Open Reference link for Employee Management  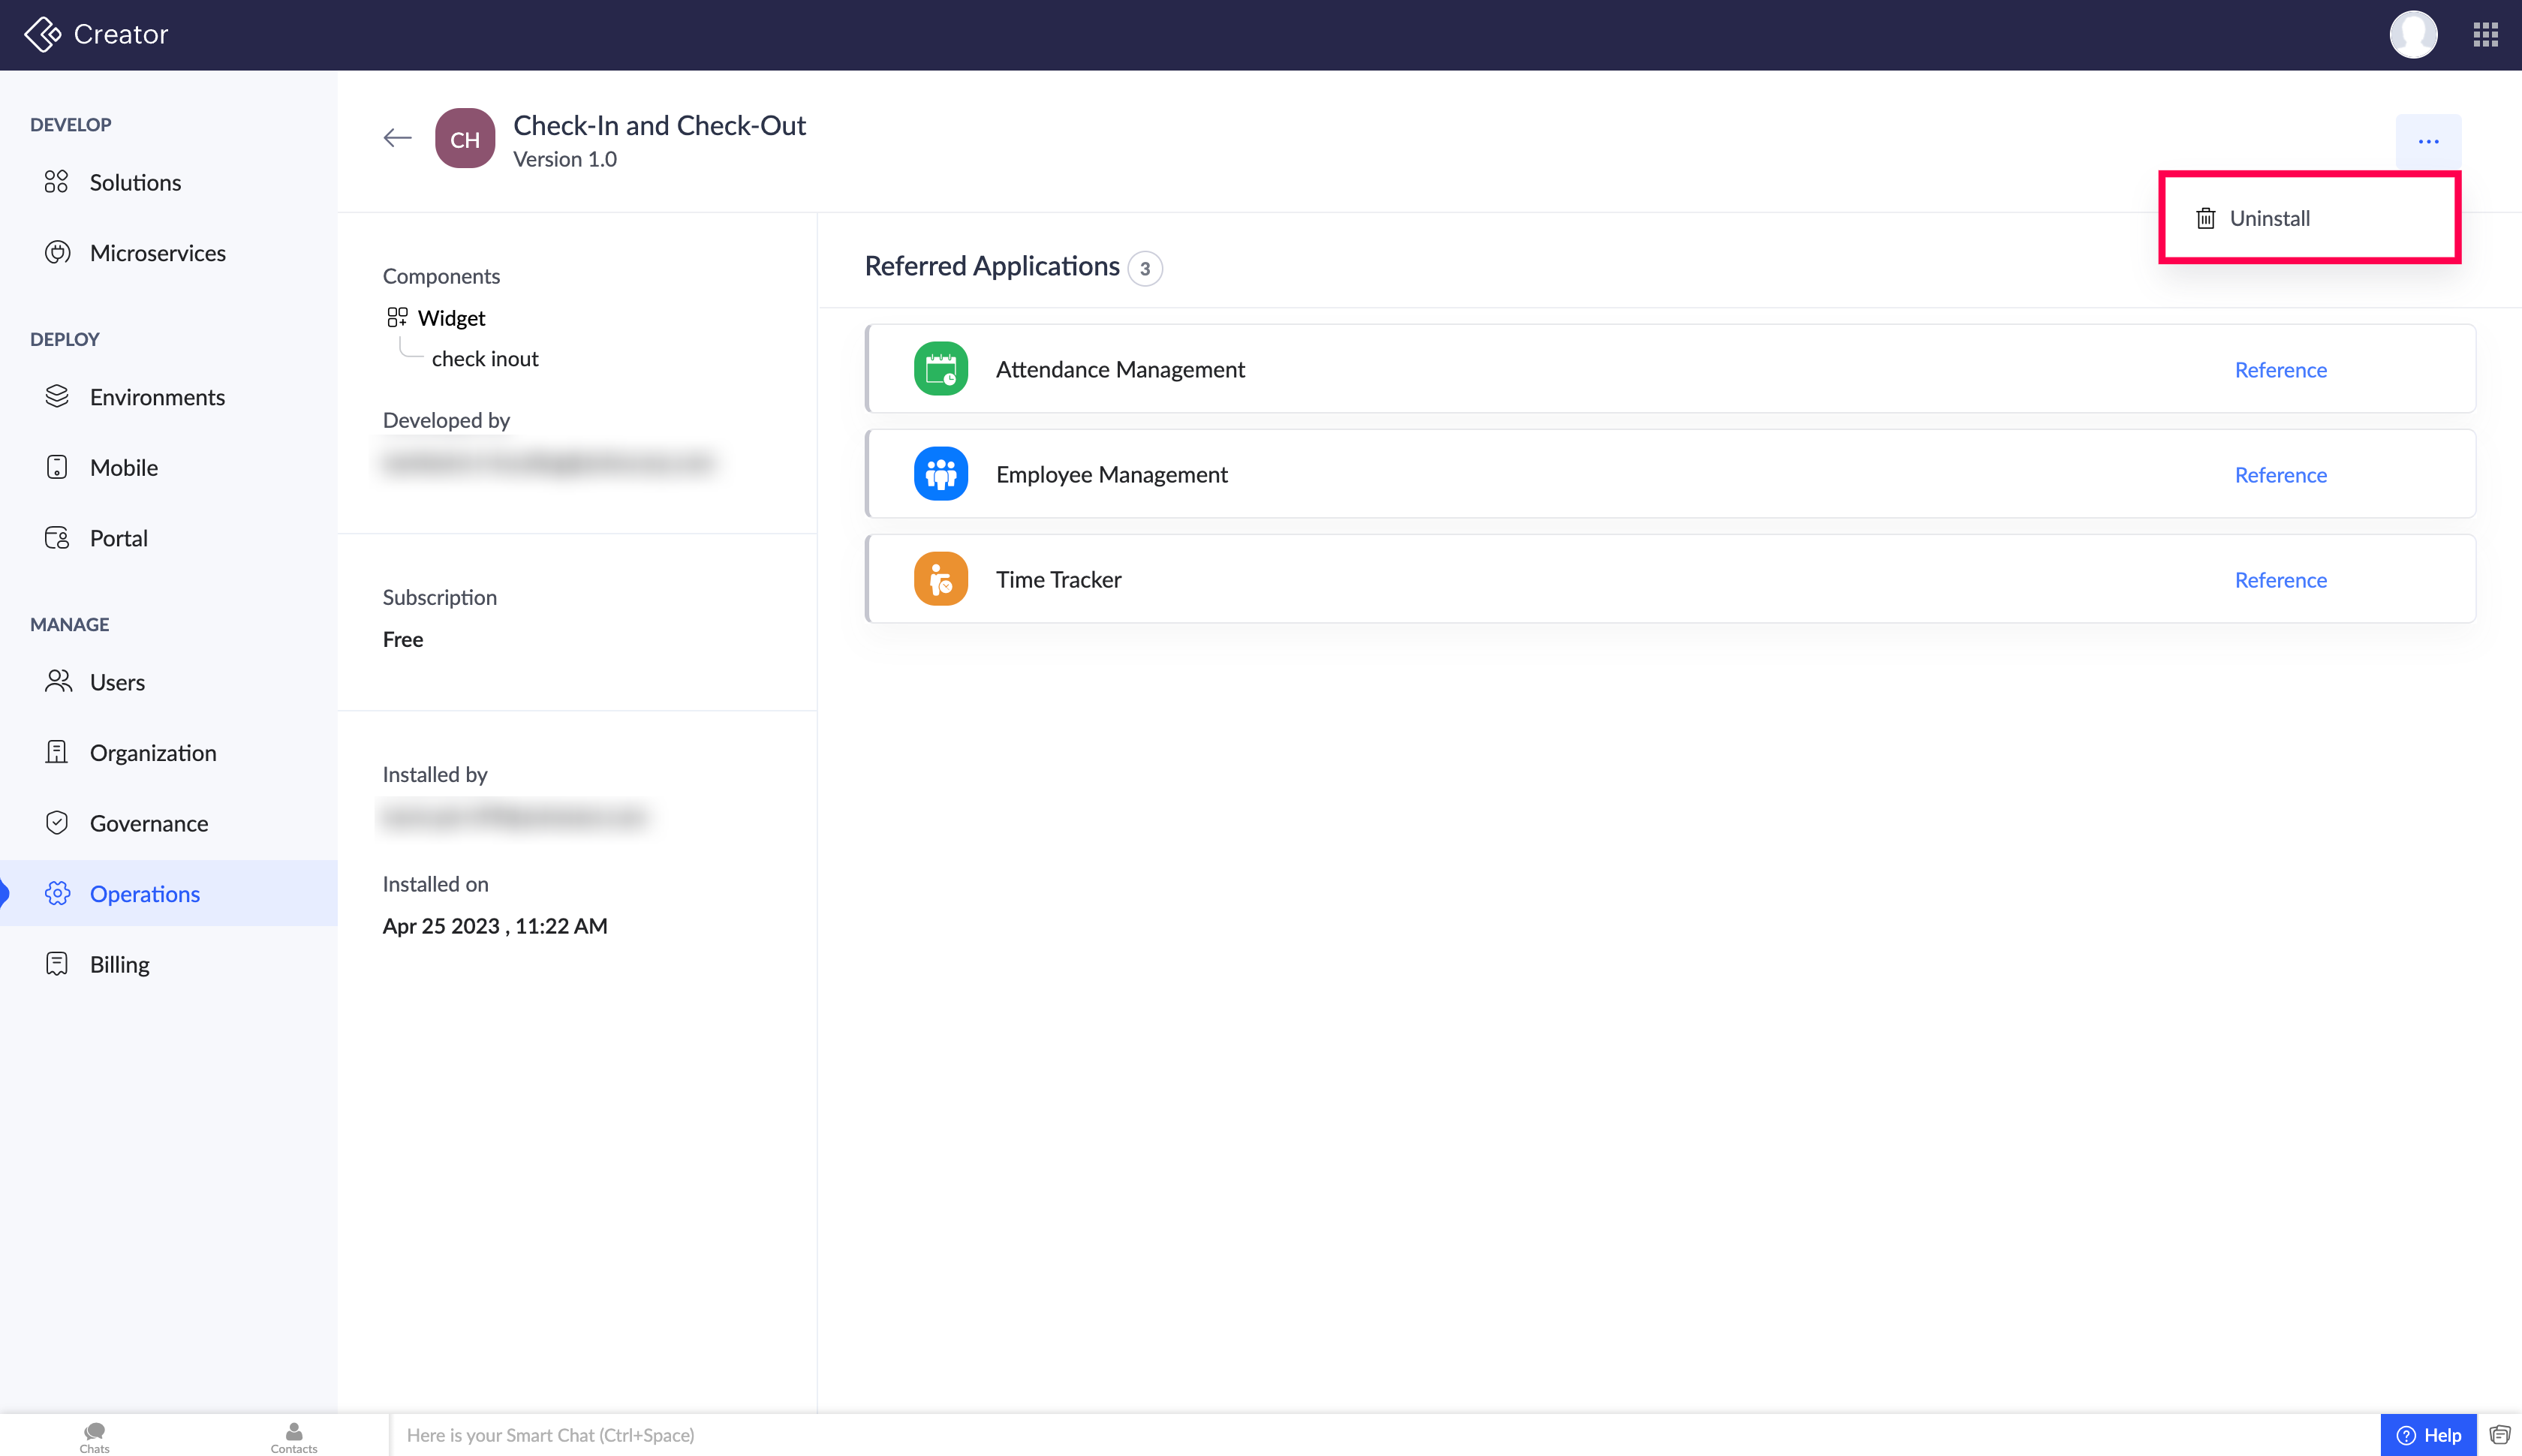pyautogui.click(x=2279, y=475)
